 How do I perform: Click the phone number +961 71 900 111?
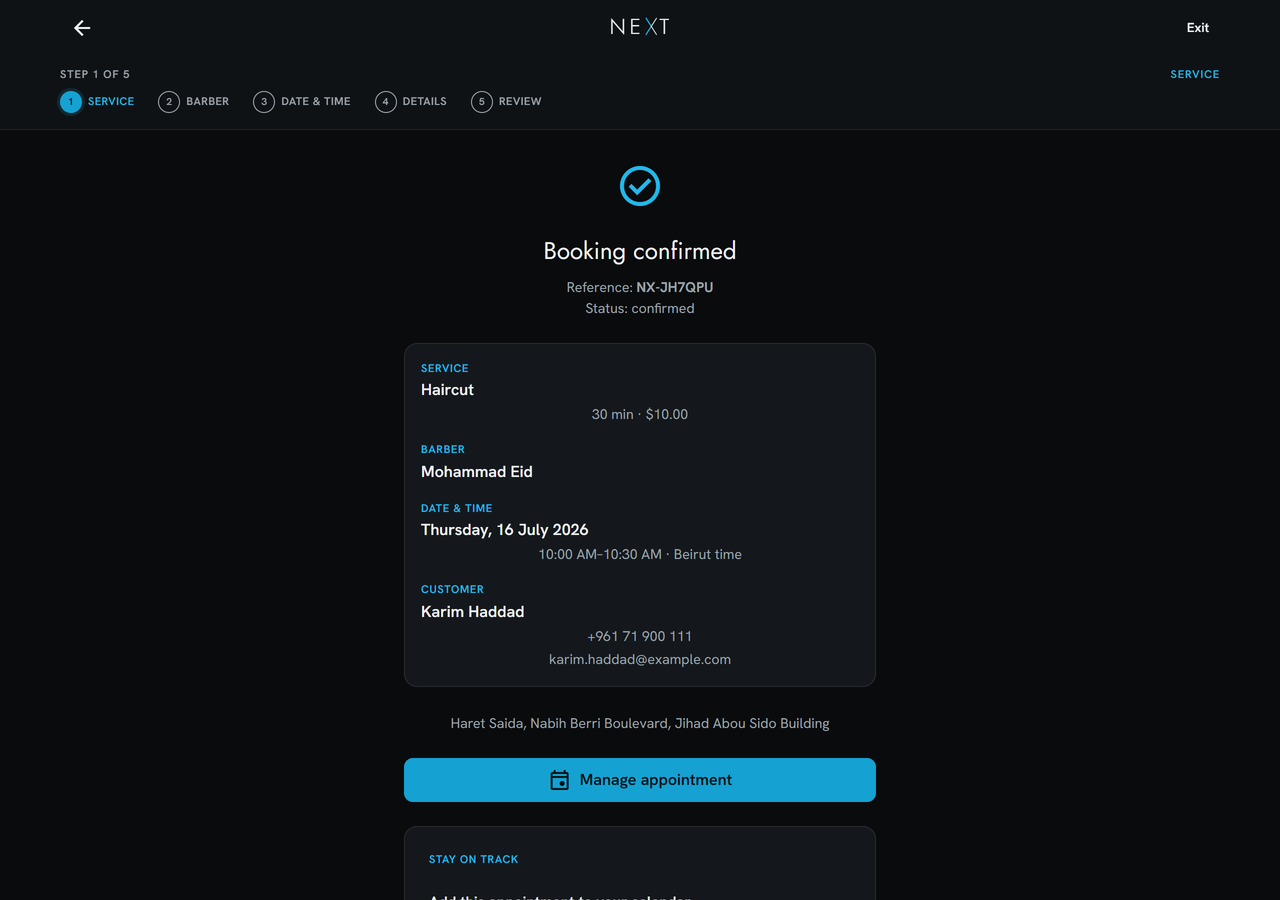[x=640, y=636]
